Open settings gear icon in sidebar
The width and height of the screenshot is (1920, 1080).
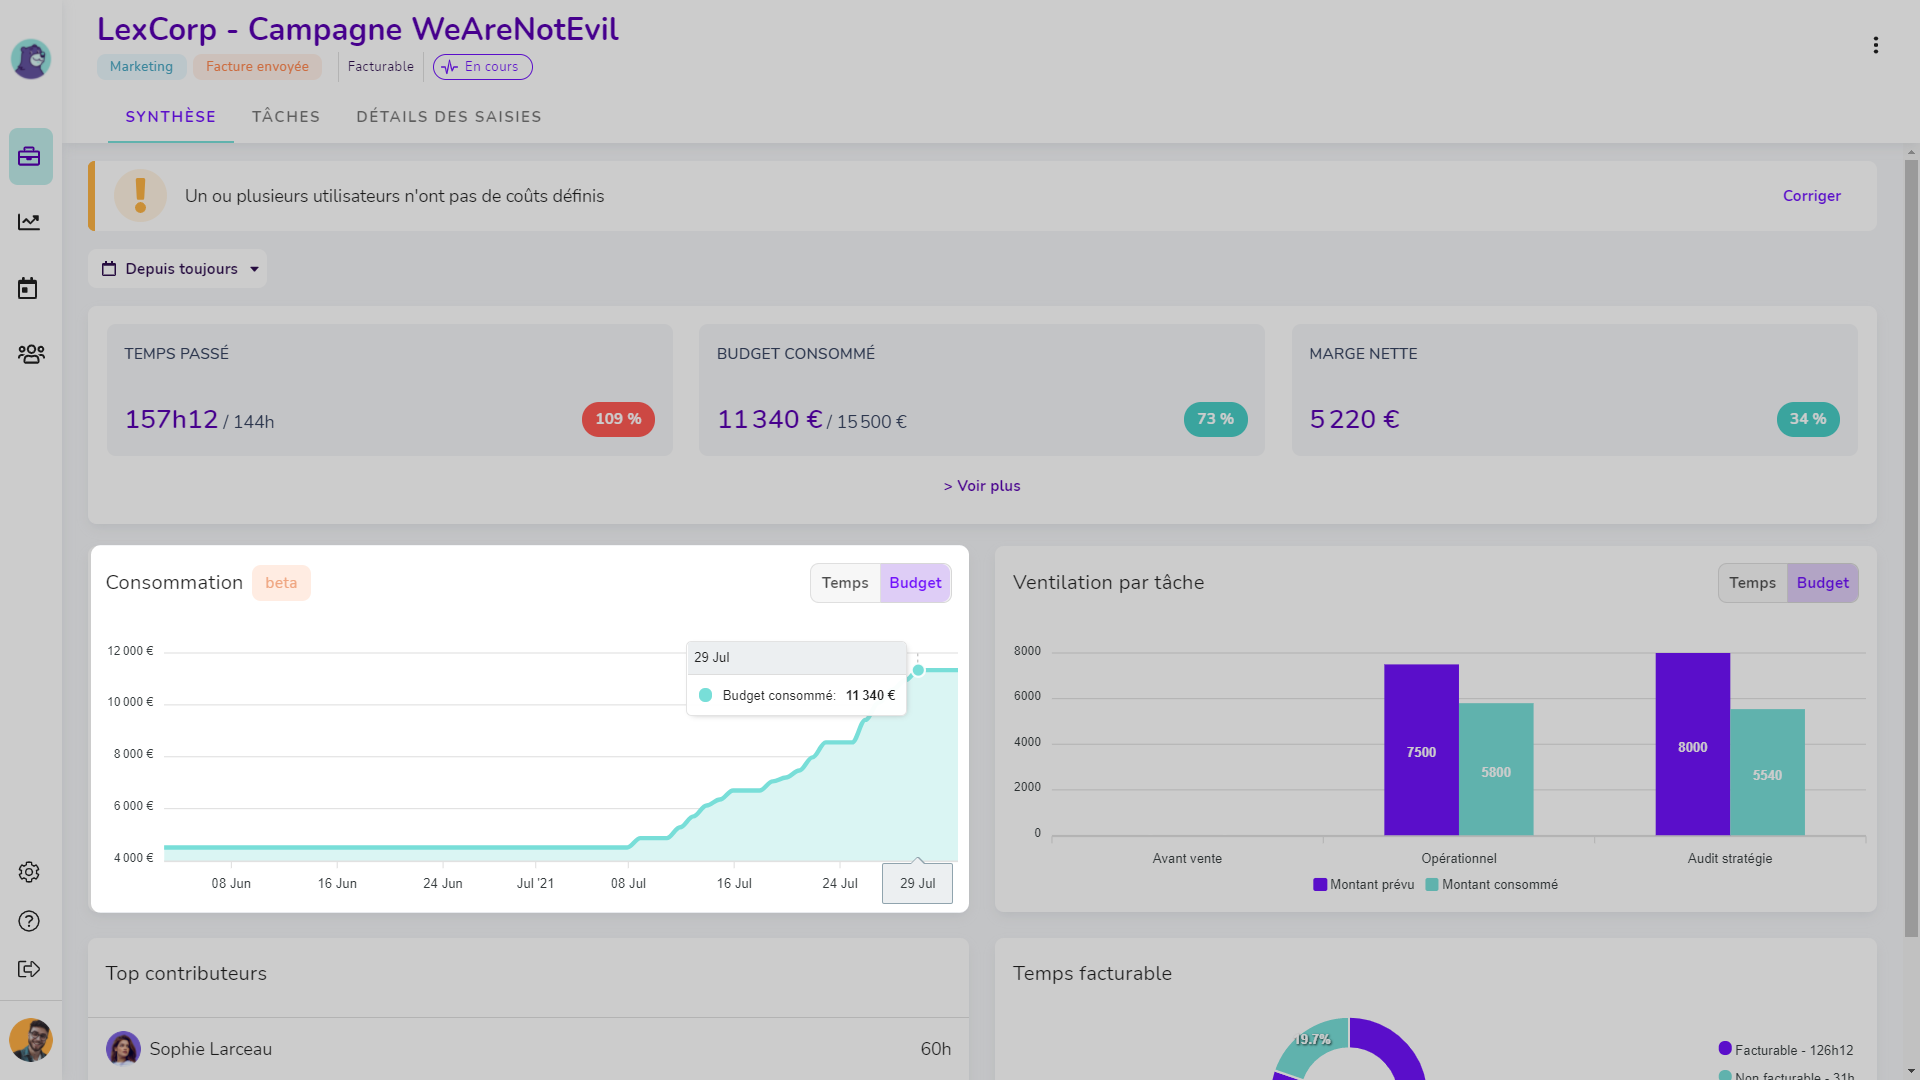point(29,872)
